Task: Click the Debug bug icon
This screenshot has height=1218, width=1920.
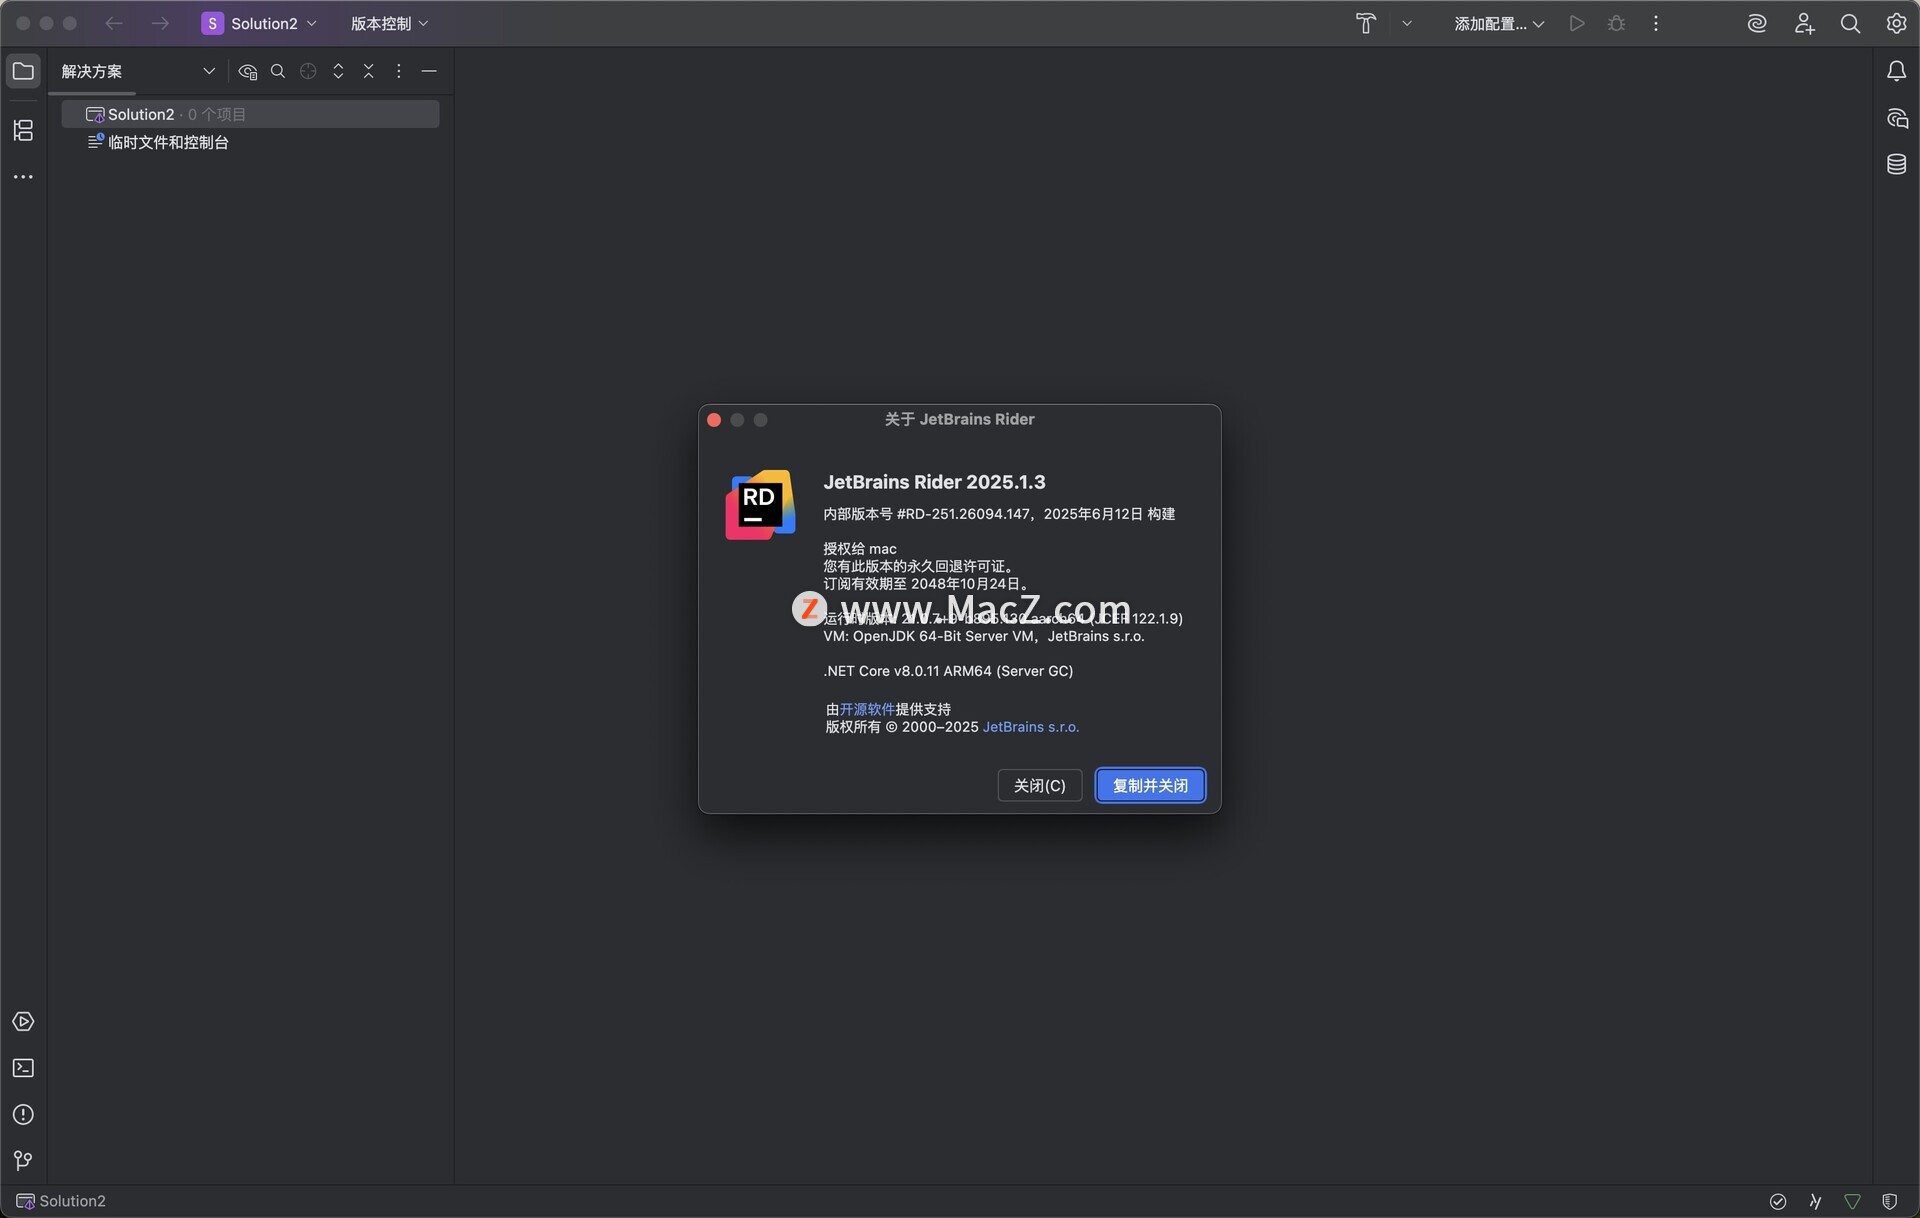Action: [1617, 23]
